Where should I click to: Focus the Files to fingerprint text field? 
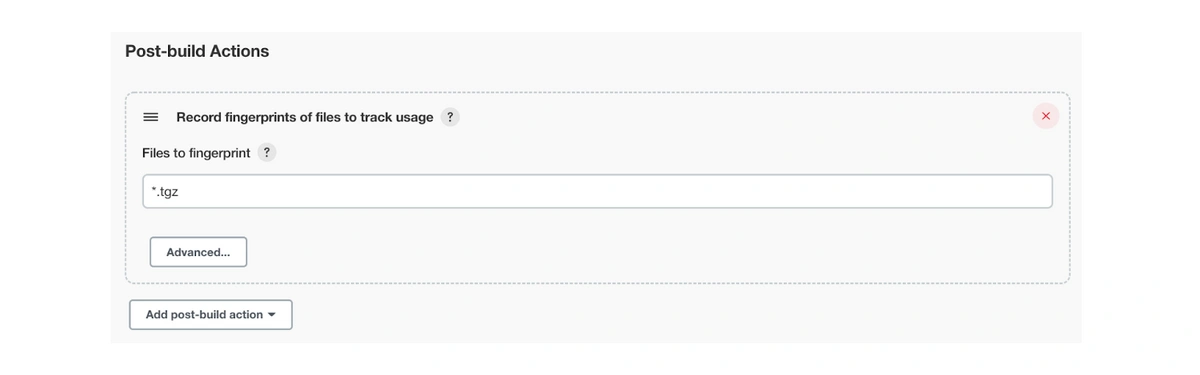(x=597, y=192)
